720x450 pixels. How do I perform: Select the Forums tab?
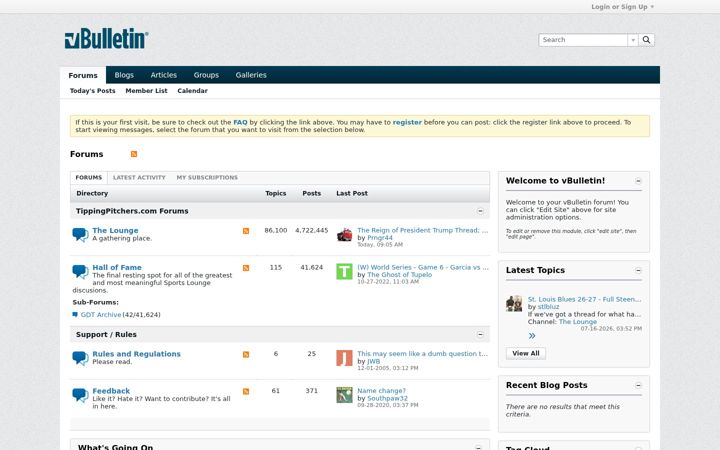[x=83, y=75]
